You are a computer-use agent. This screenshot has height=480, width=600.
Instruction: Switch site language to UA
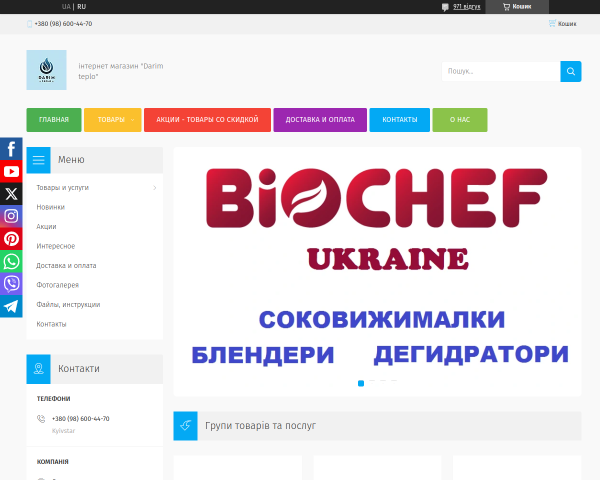pyautogui.click(x=66, y=7)
